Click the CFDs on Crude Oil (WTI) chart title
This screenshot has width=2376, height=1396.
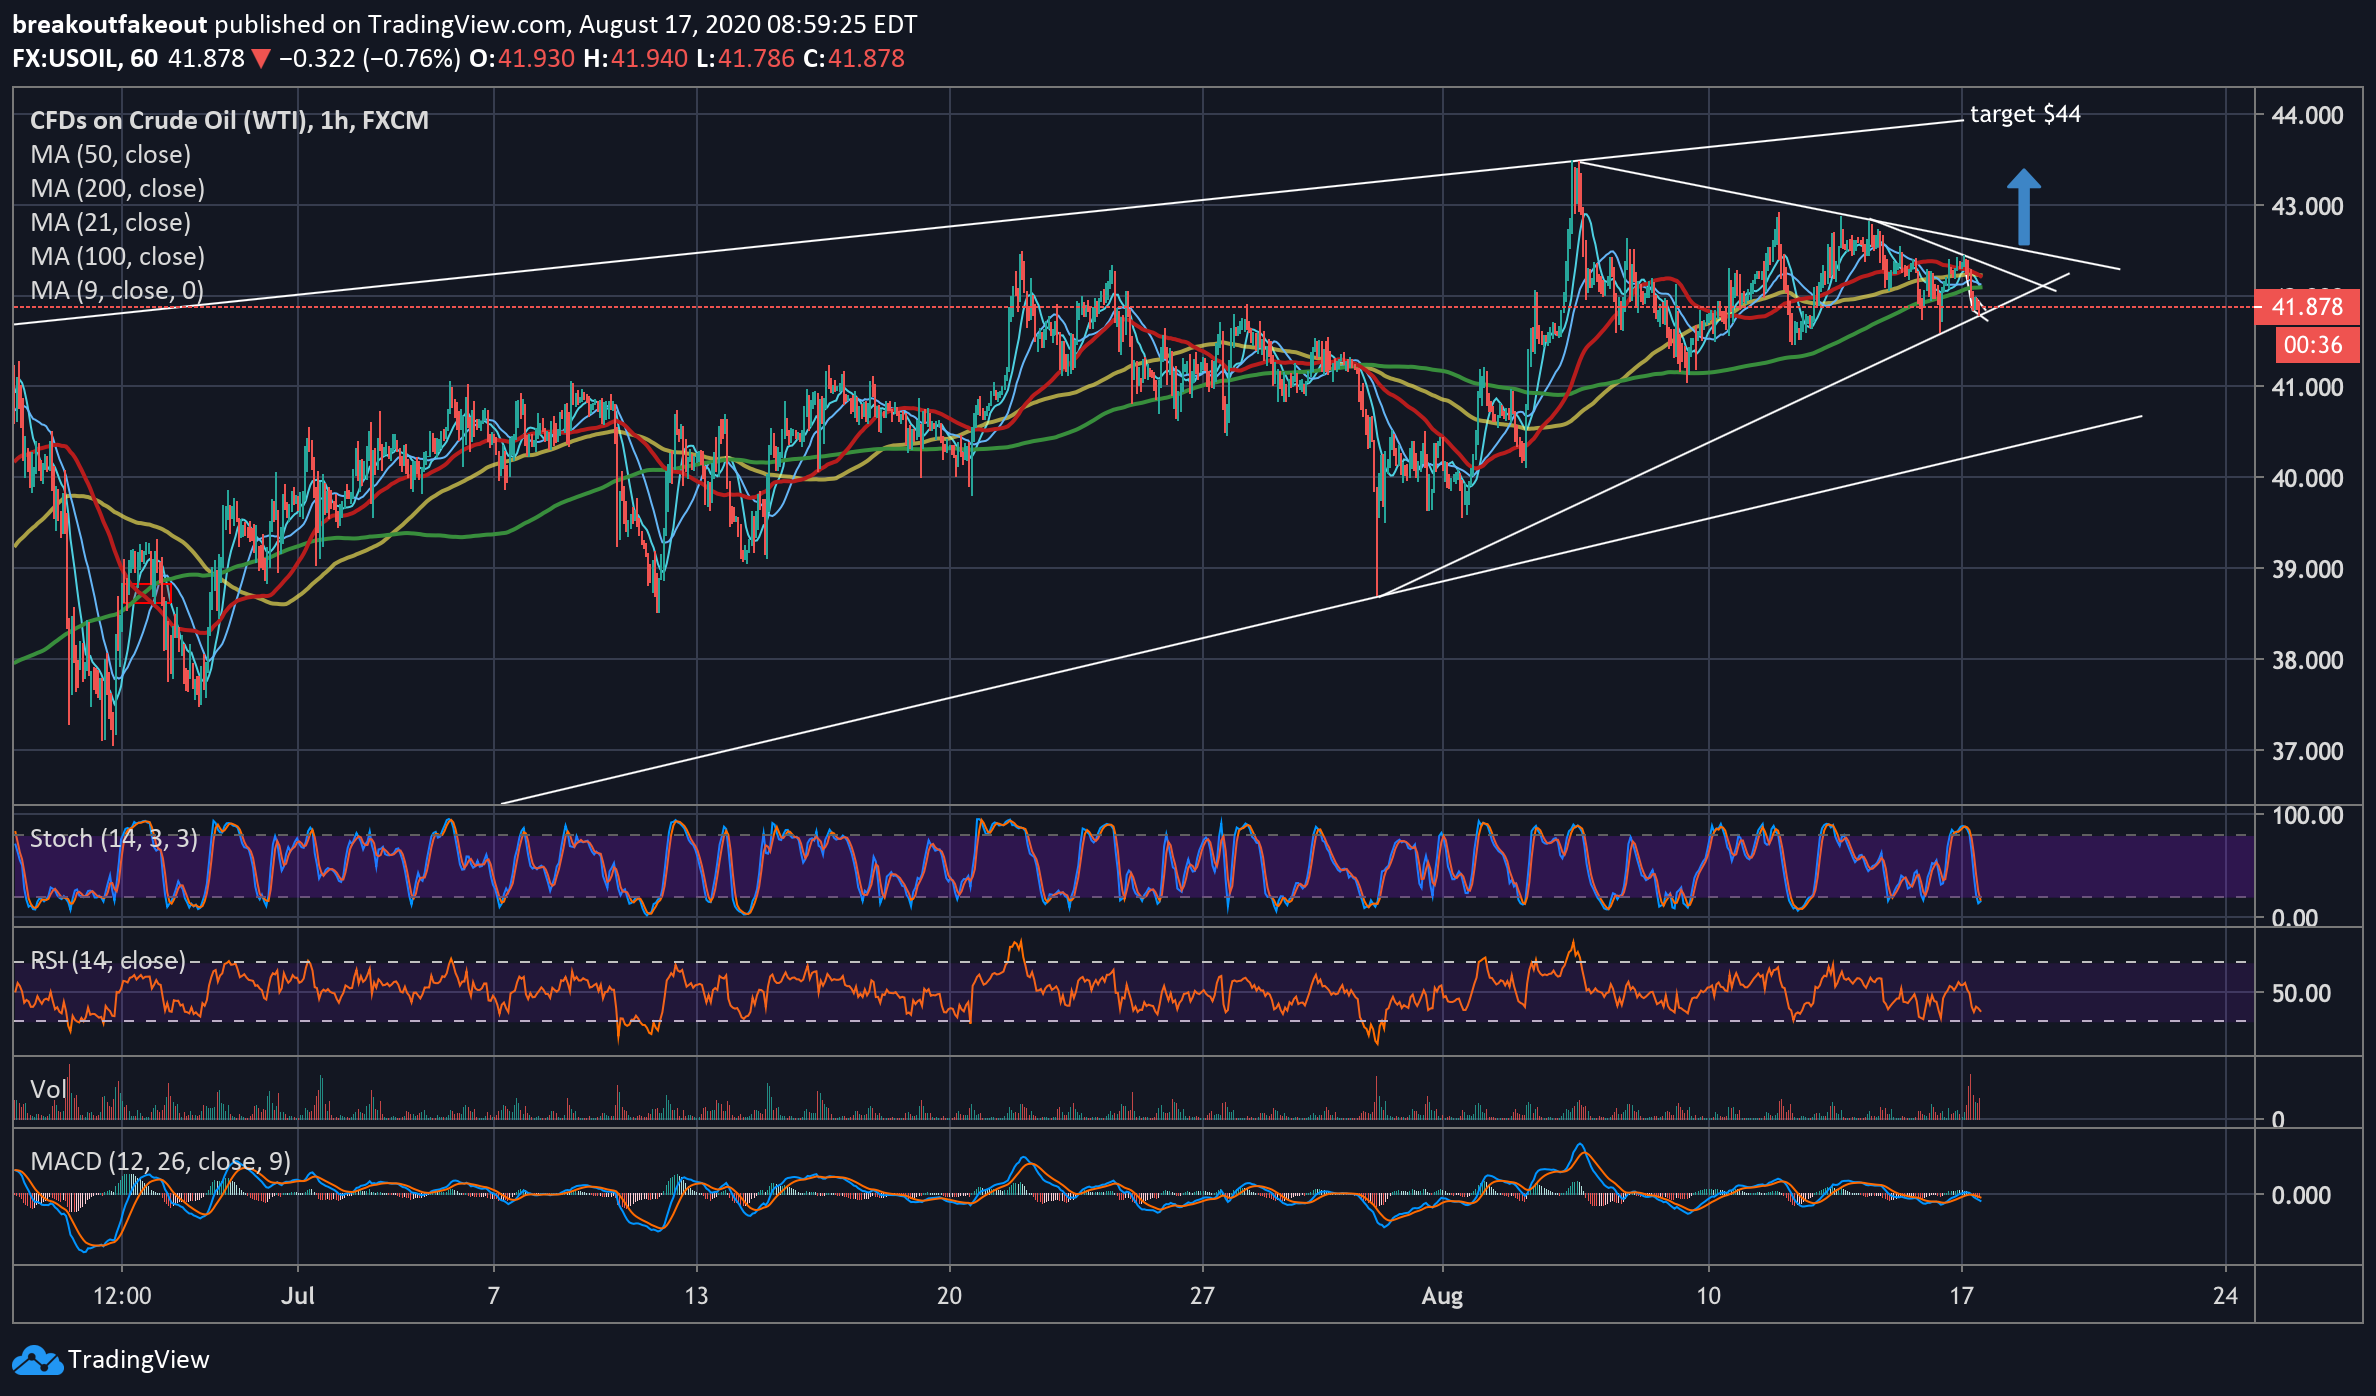click(x=229, y=121)
